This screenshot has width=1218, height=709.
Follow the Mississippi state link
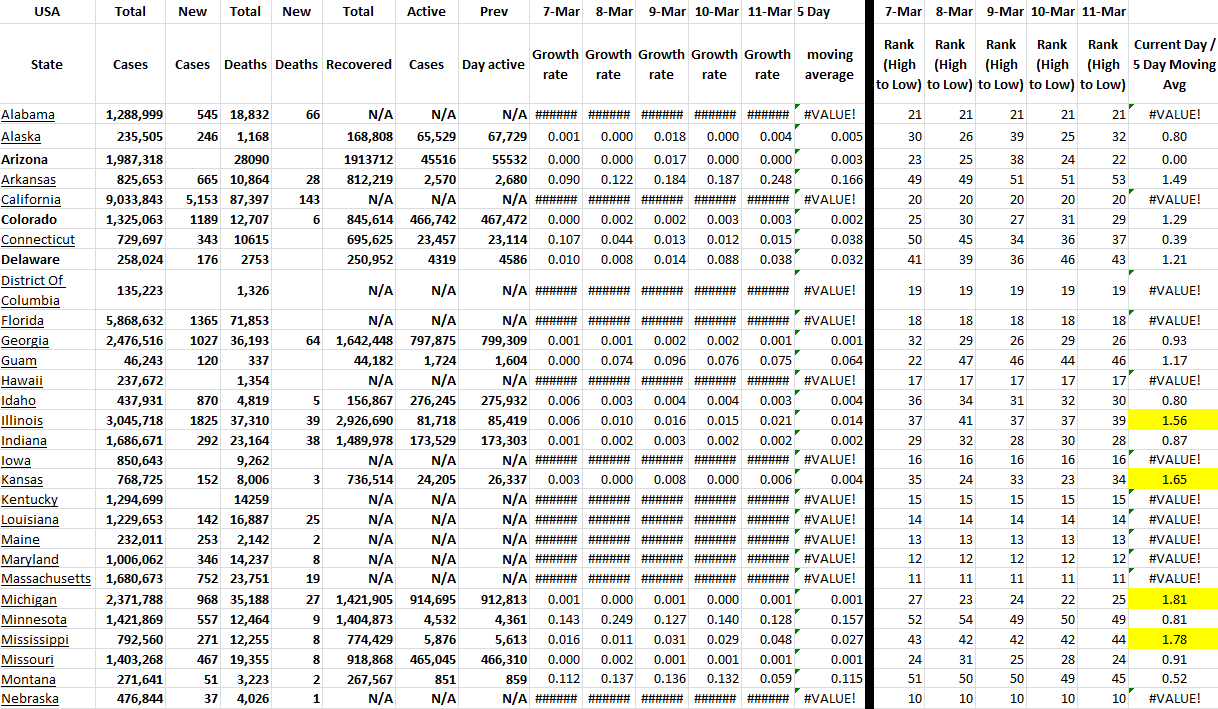(35, 639)
